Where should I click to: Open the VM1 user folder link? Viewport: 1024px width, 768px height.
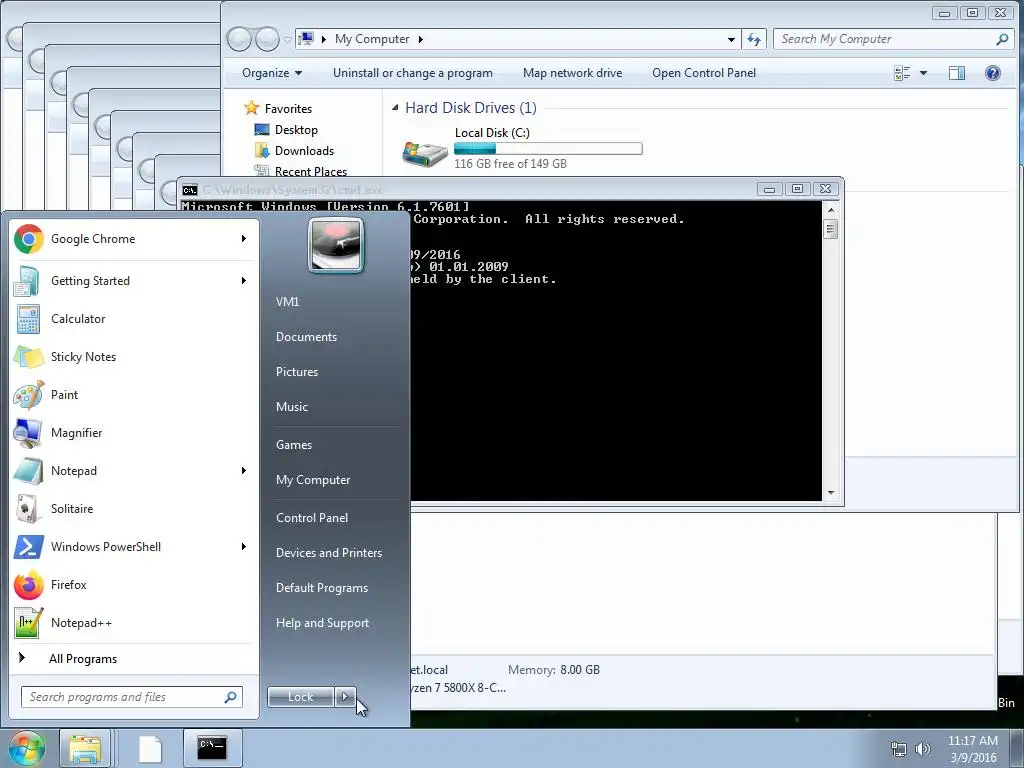[x=287, y=302]
